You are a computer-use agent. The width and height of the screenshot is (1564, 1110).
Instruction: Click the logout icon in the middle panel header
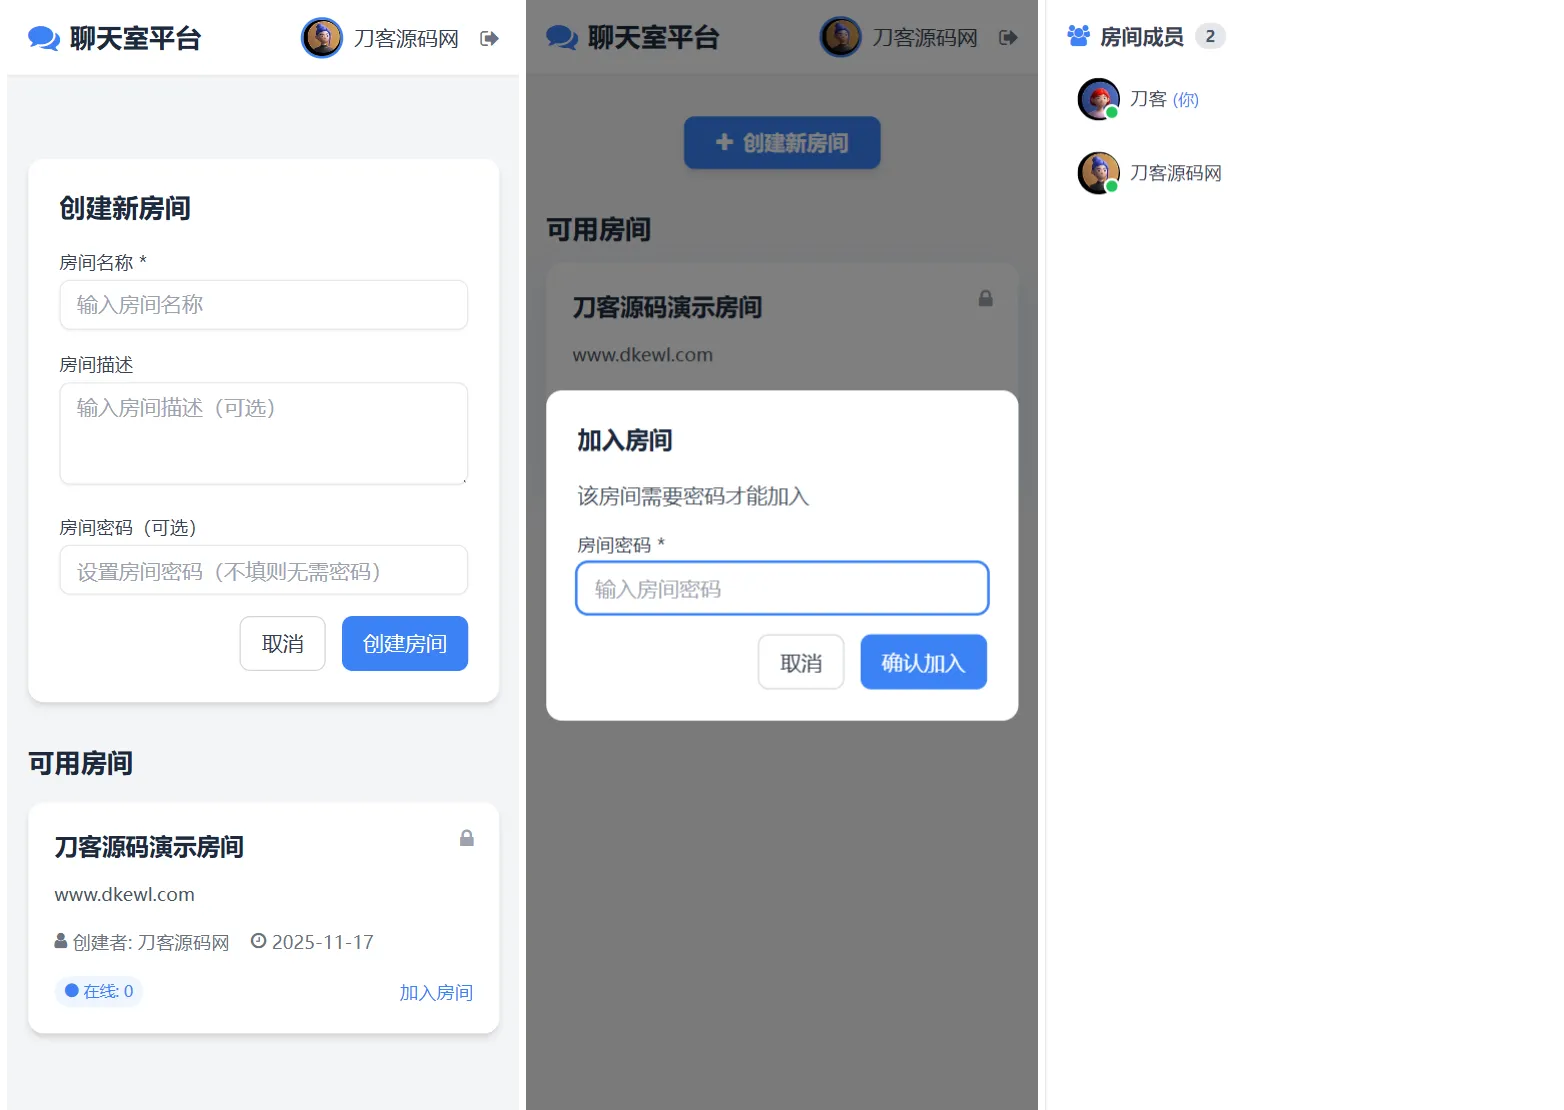(x=1008, y=37)
